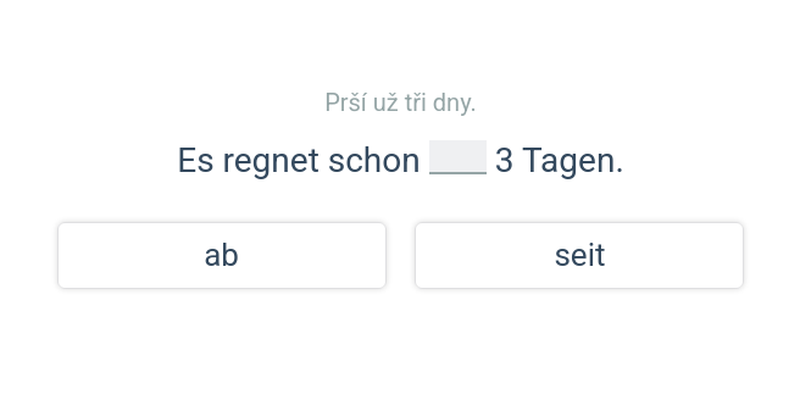Viewport: 800px width, 400px height.
Task: Focus the gap before "3 Tagen."
Action: point(457,159)
